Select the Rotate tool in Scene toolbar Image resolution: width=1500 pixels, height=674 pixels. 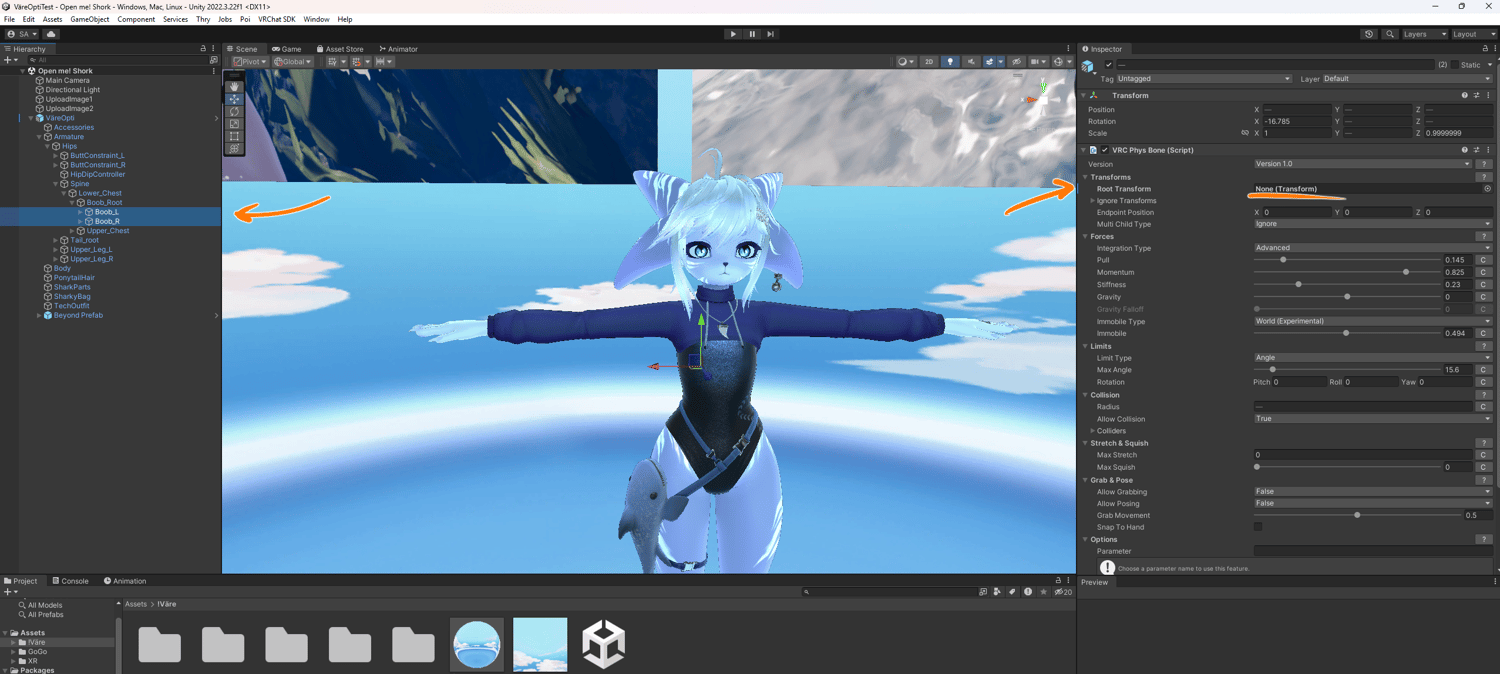(x=234, y=111)
